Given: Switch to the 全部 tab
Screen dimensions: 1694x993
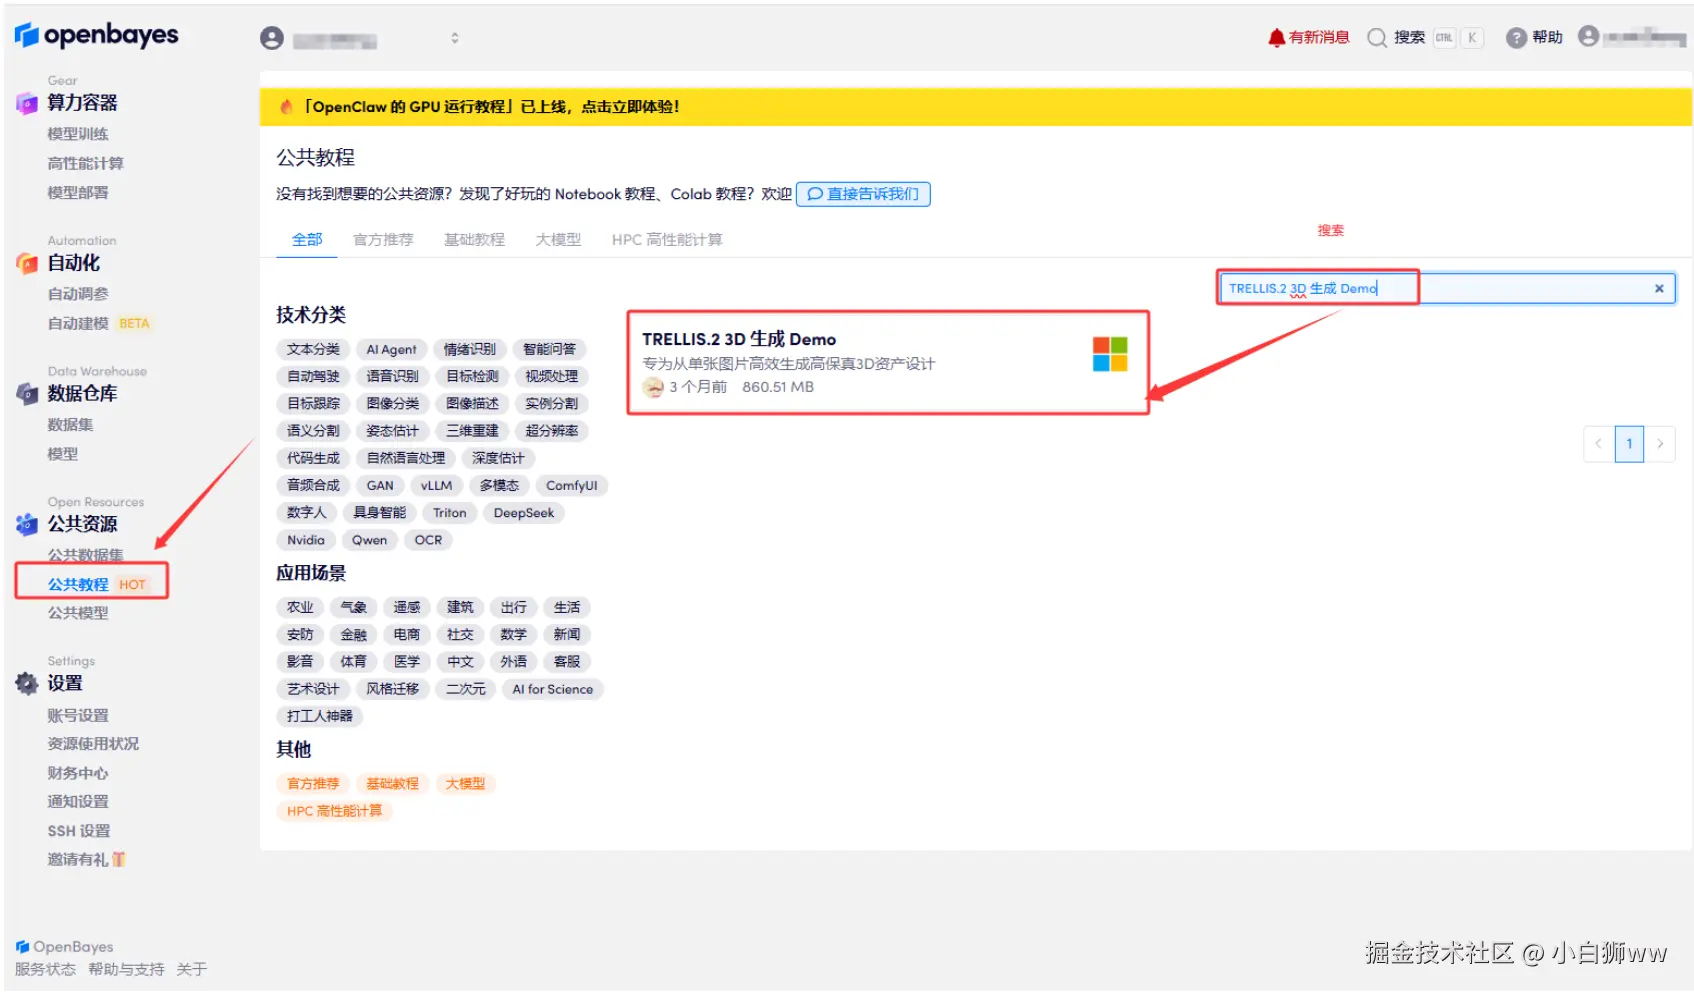Looking at the screenshot, I should click(x=307, y=240).
